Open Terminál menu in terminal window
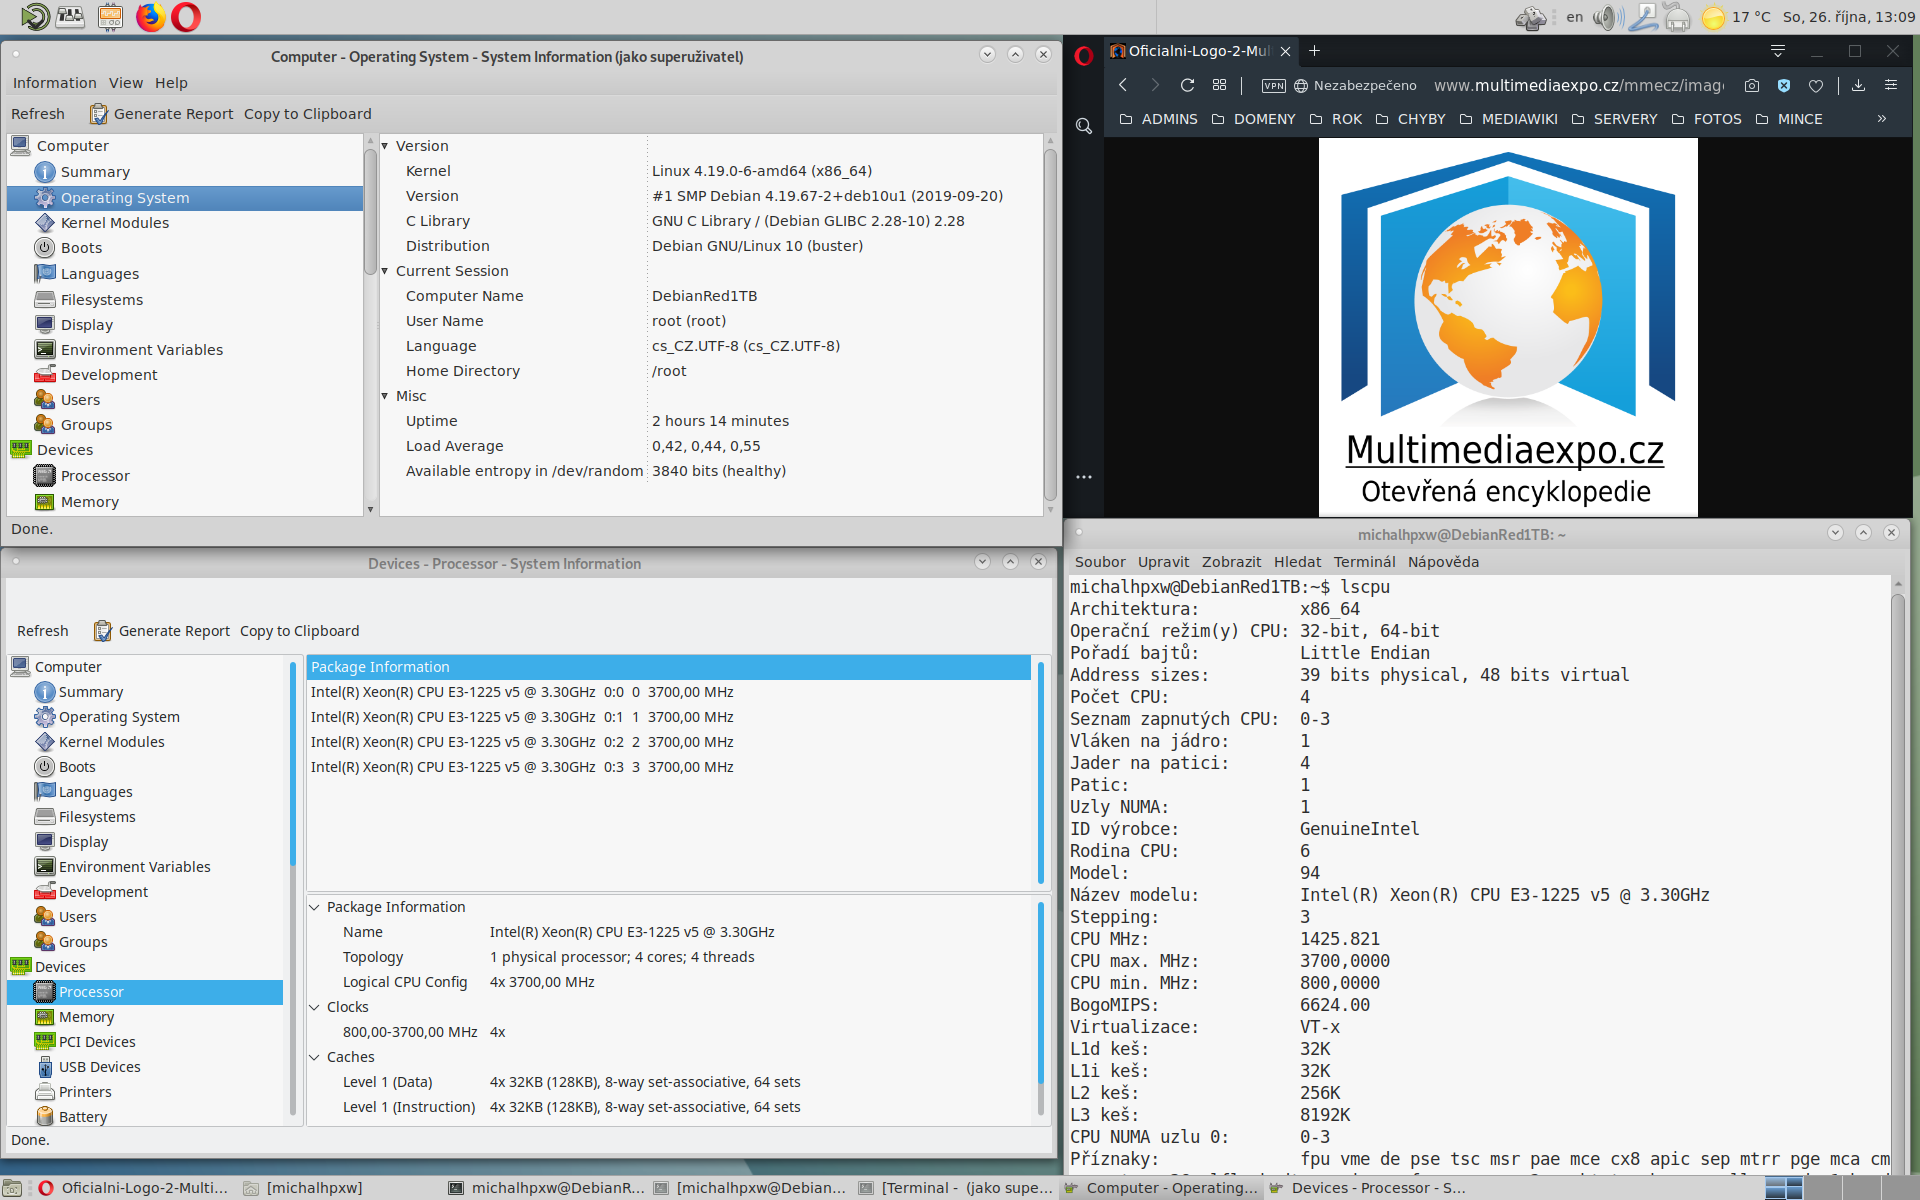1920x1200 pixels. pos(1364,562)
